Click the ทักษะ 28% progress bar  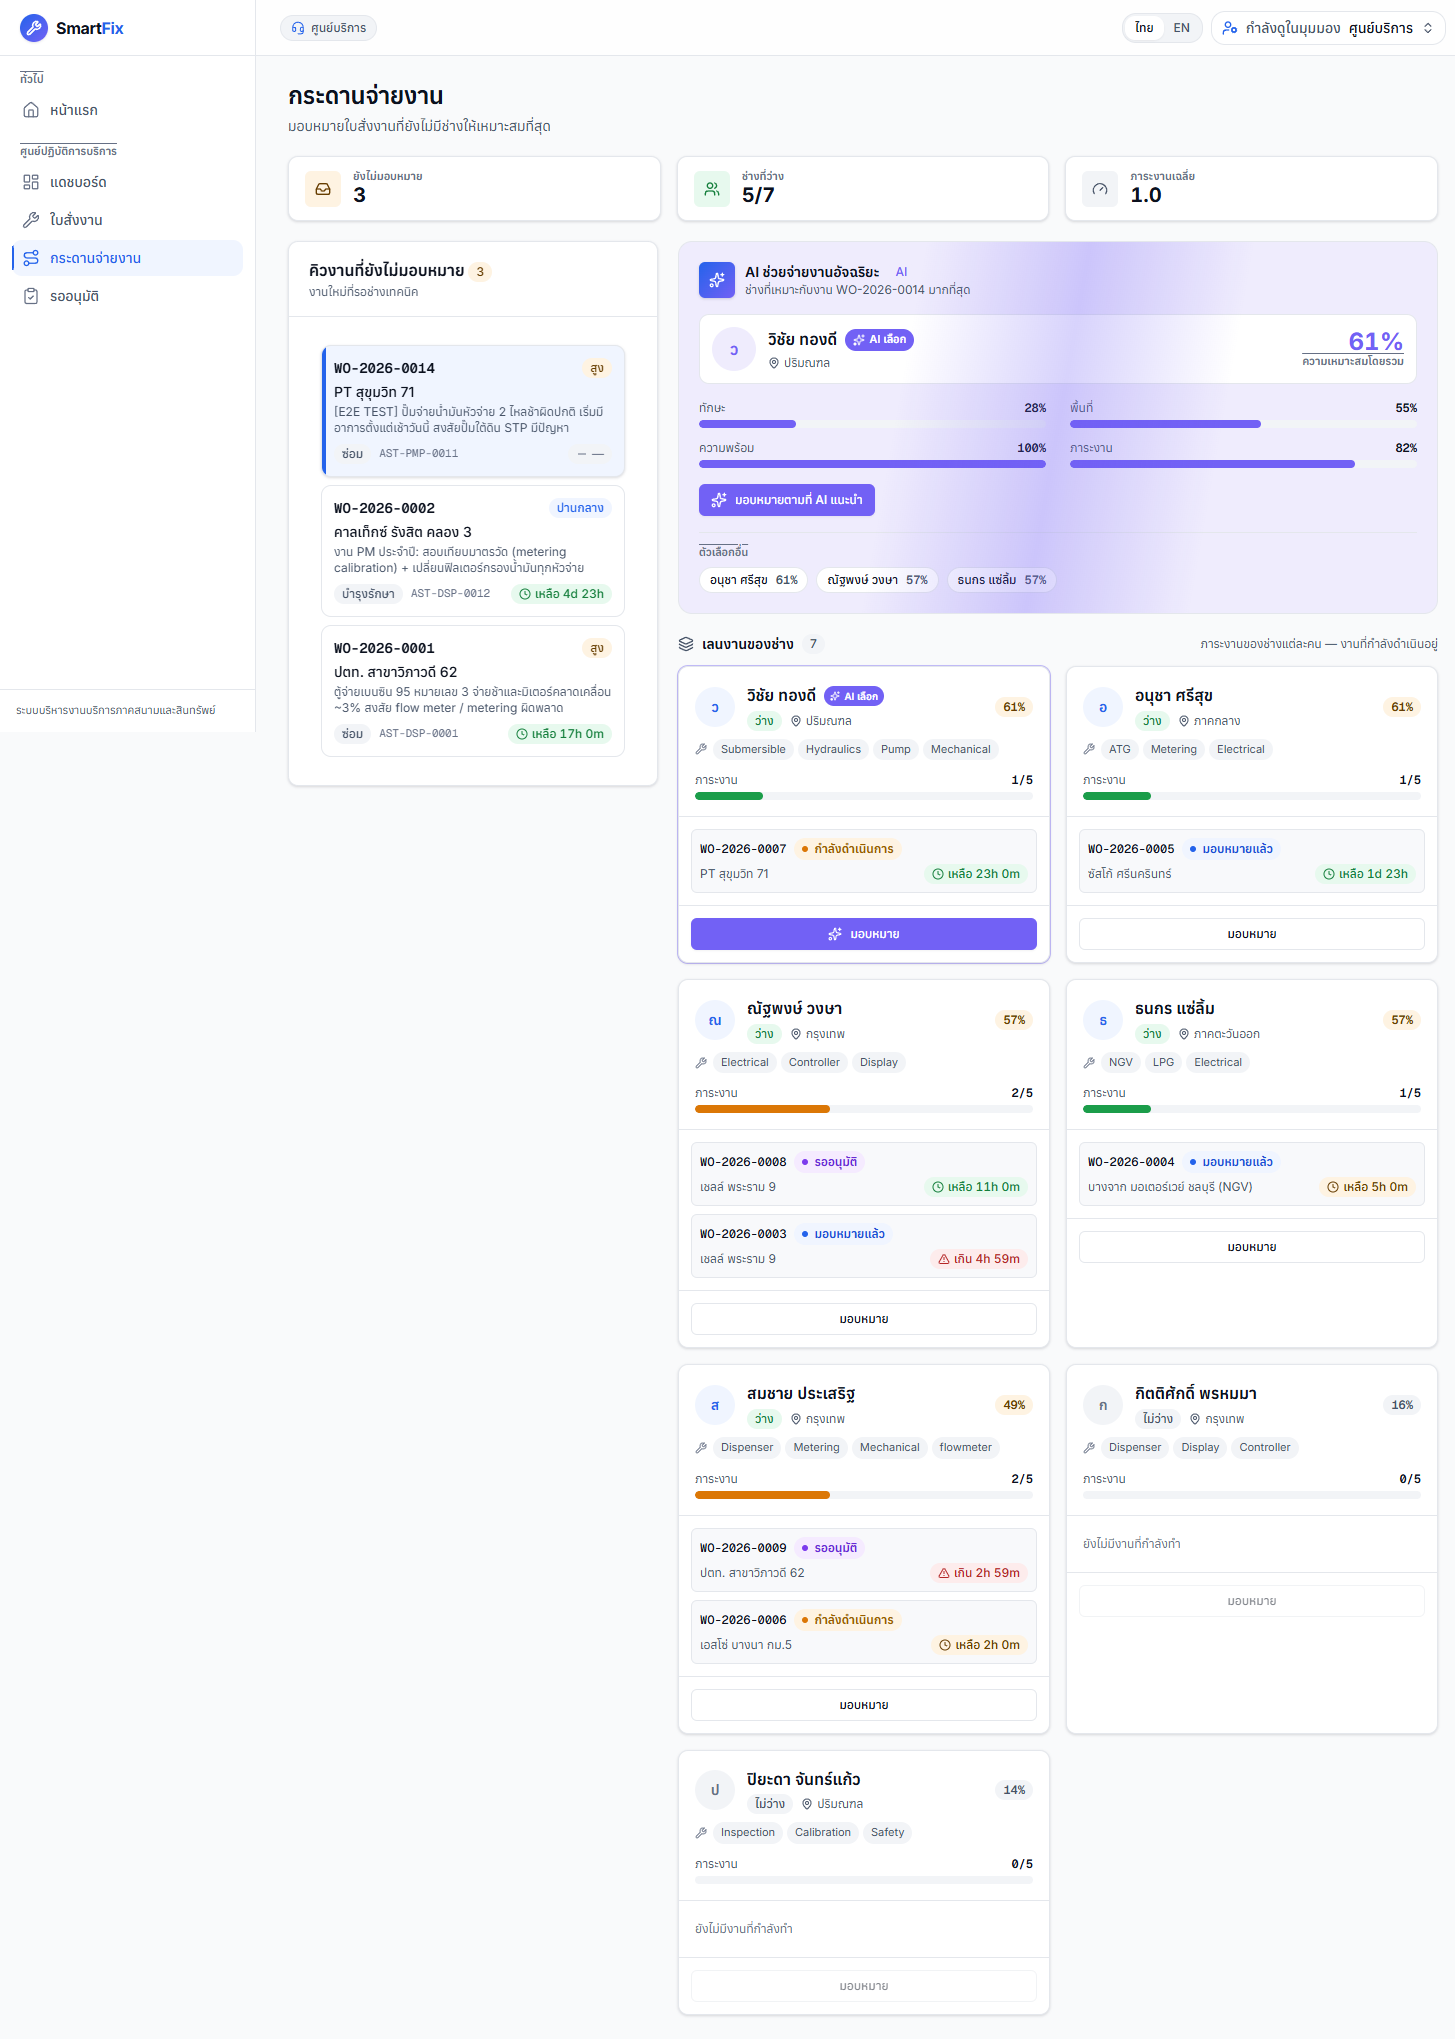[x=873, y=424]
